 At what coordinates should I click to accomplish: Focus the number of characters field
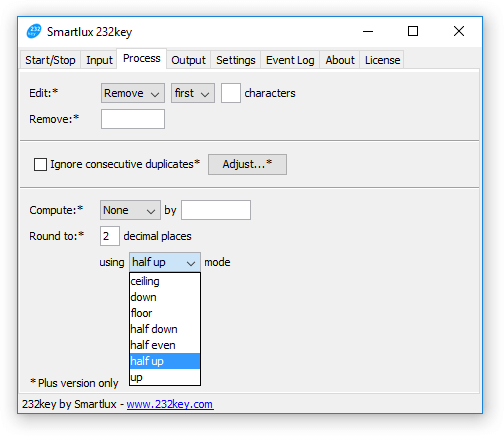(x=231, y=93)
